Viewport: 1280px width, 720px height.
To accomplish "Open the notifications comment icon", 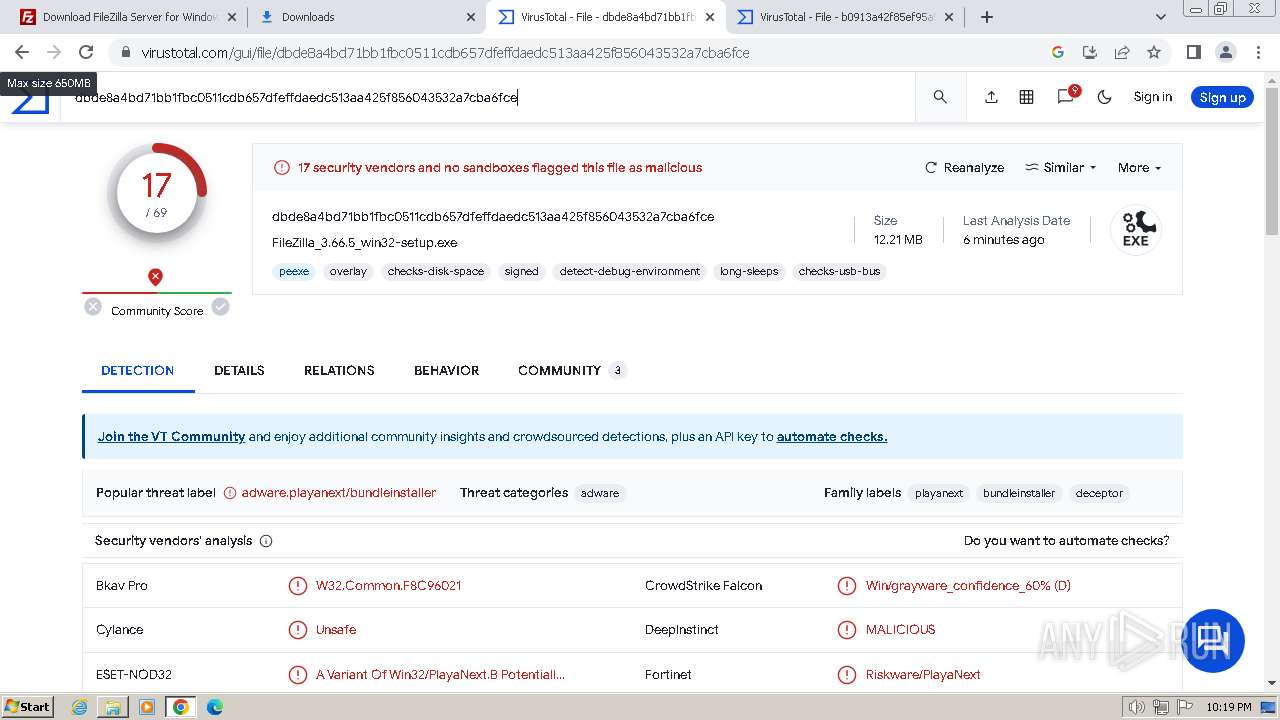I will [x=1066, y=96].
